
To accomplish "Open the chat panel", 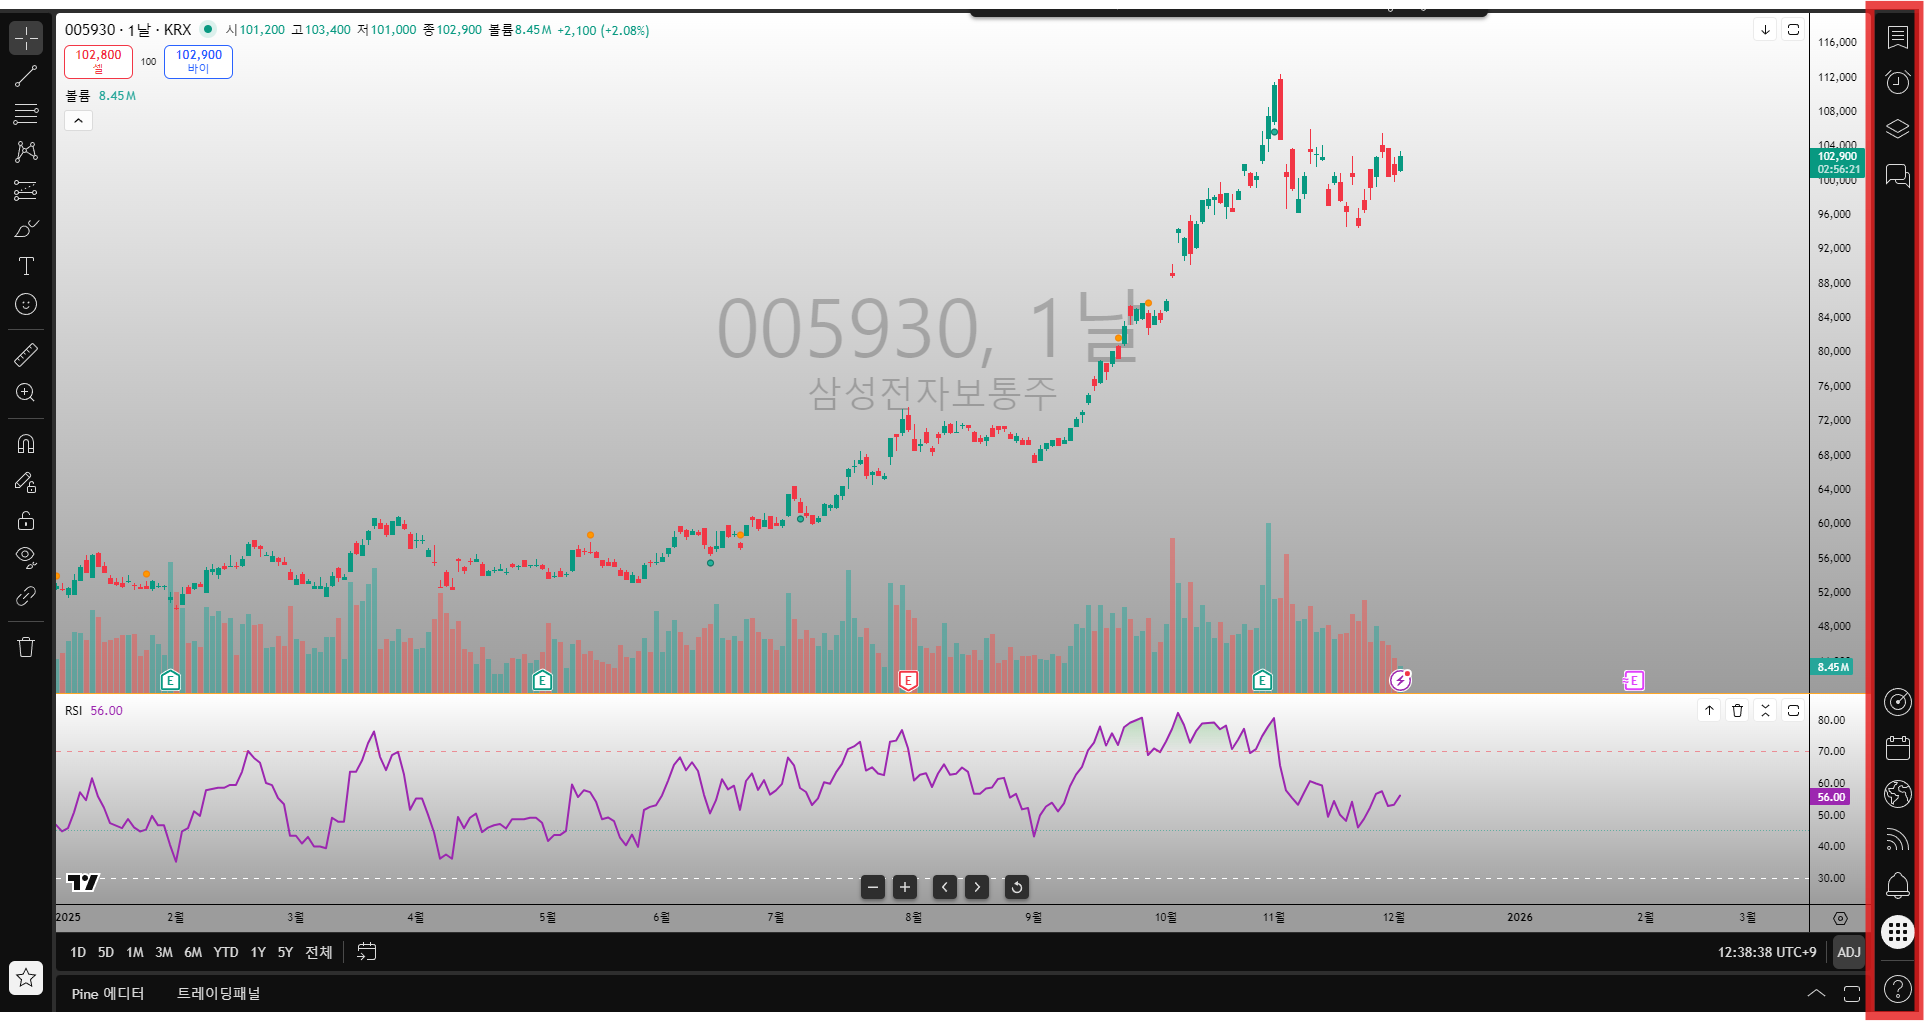I will (1897, 176).
